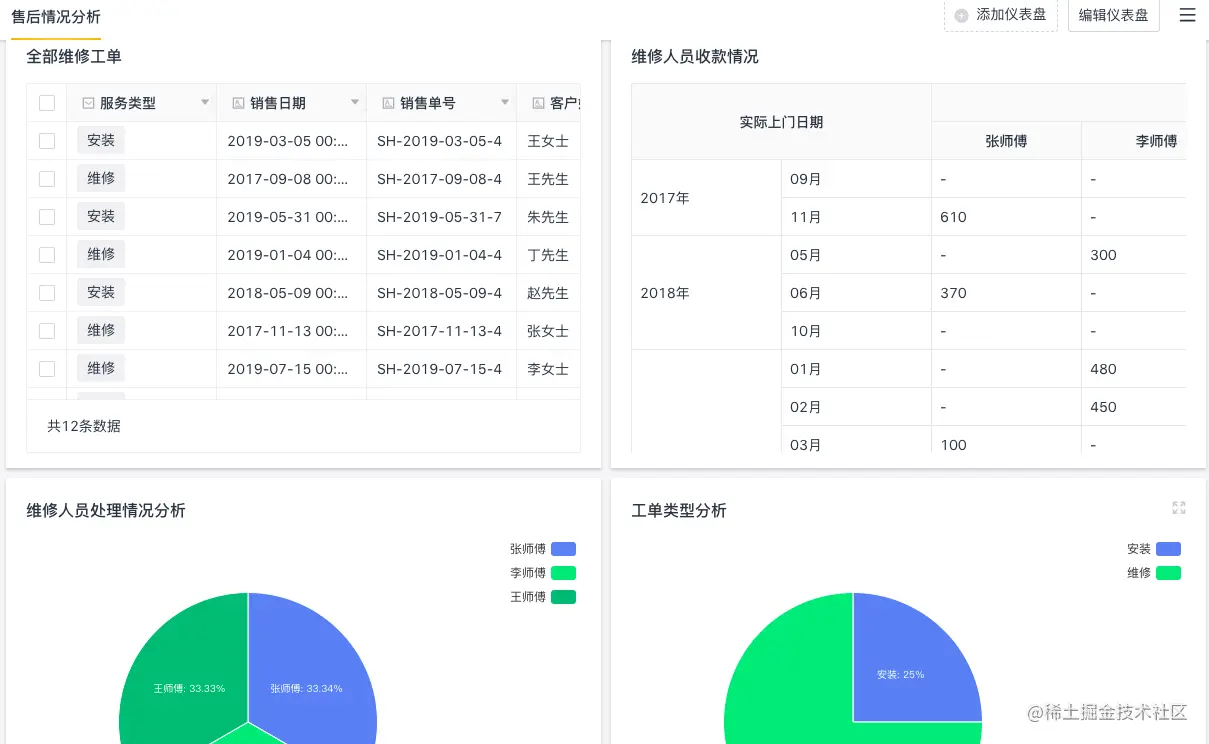Click the 添加仪表盘 button
The height and width of the screenshot is (744, 1209).
pyautogui.click(x=1001, y=15)
